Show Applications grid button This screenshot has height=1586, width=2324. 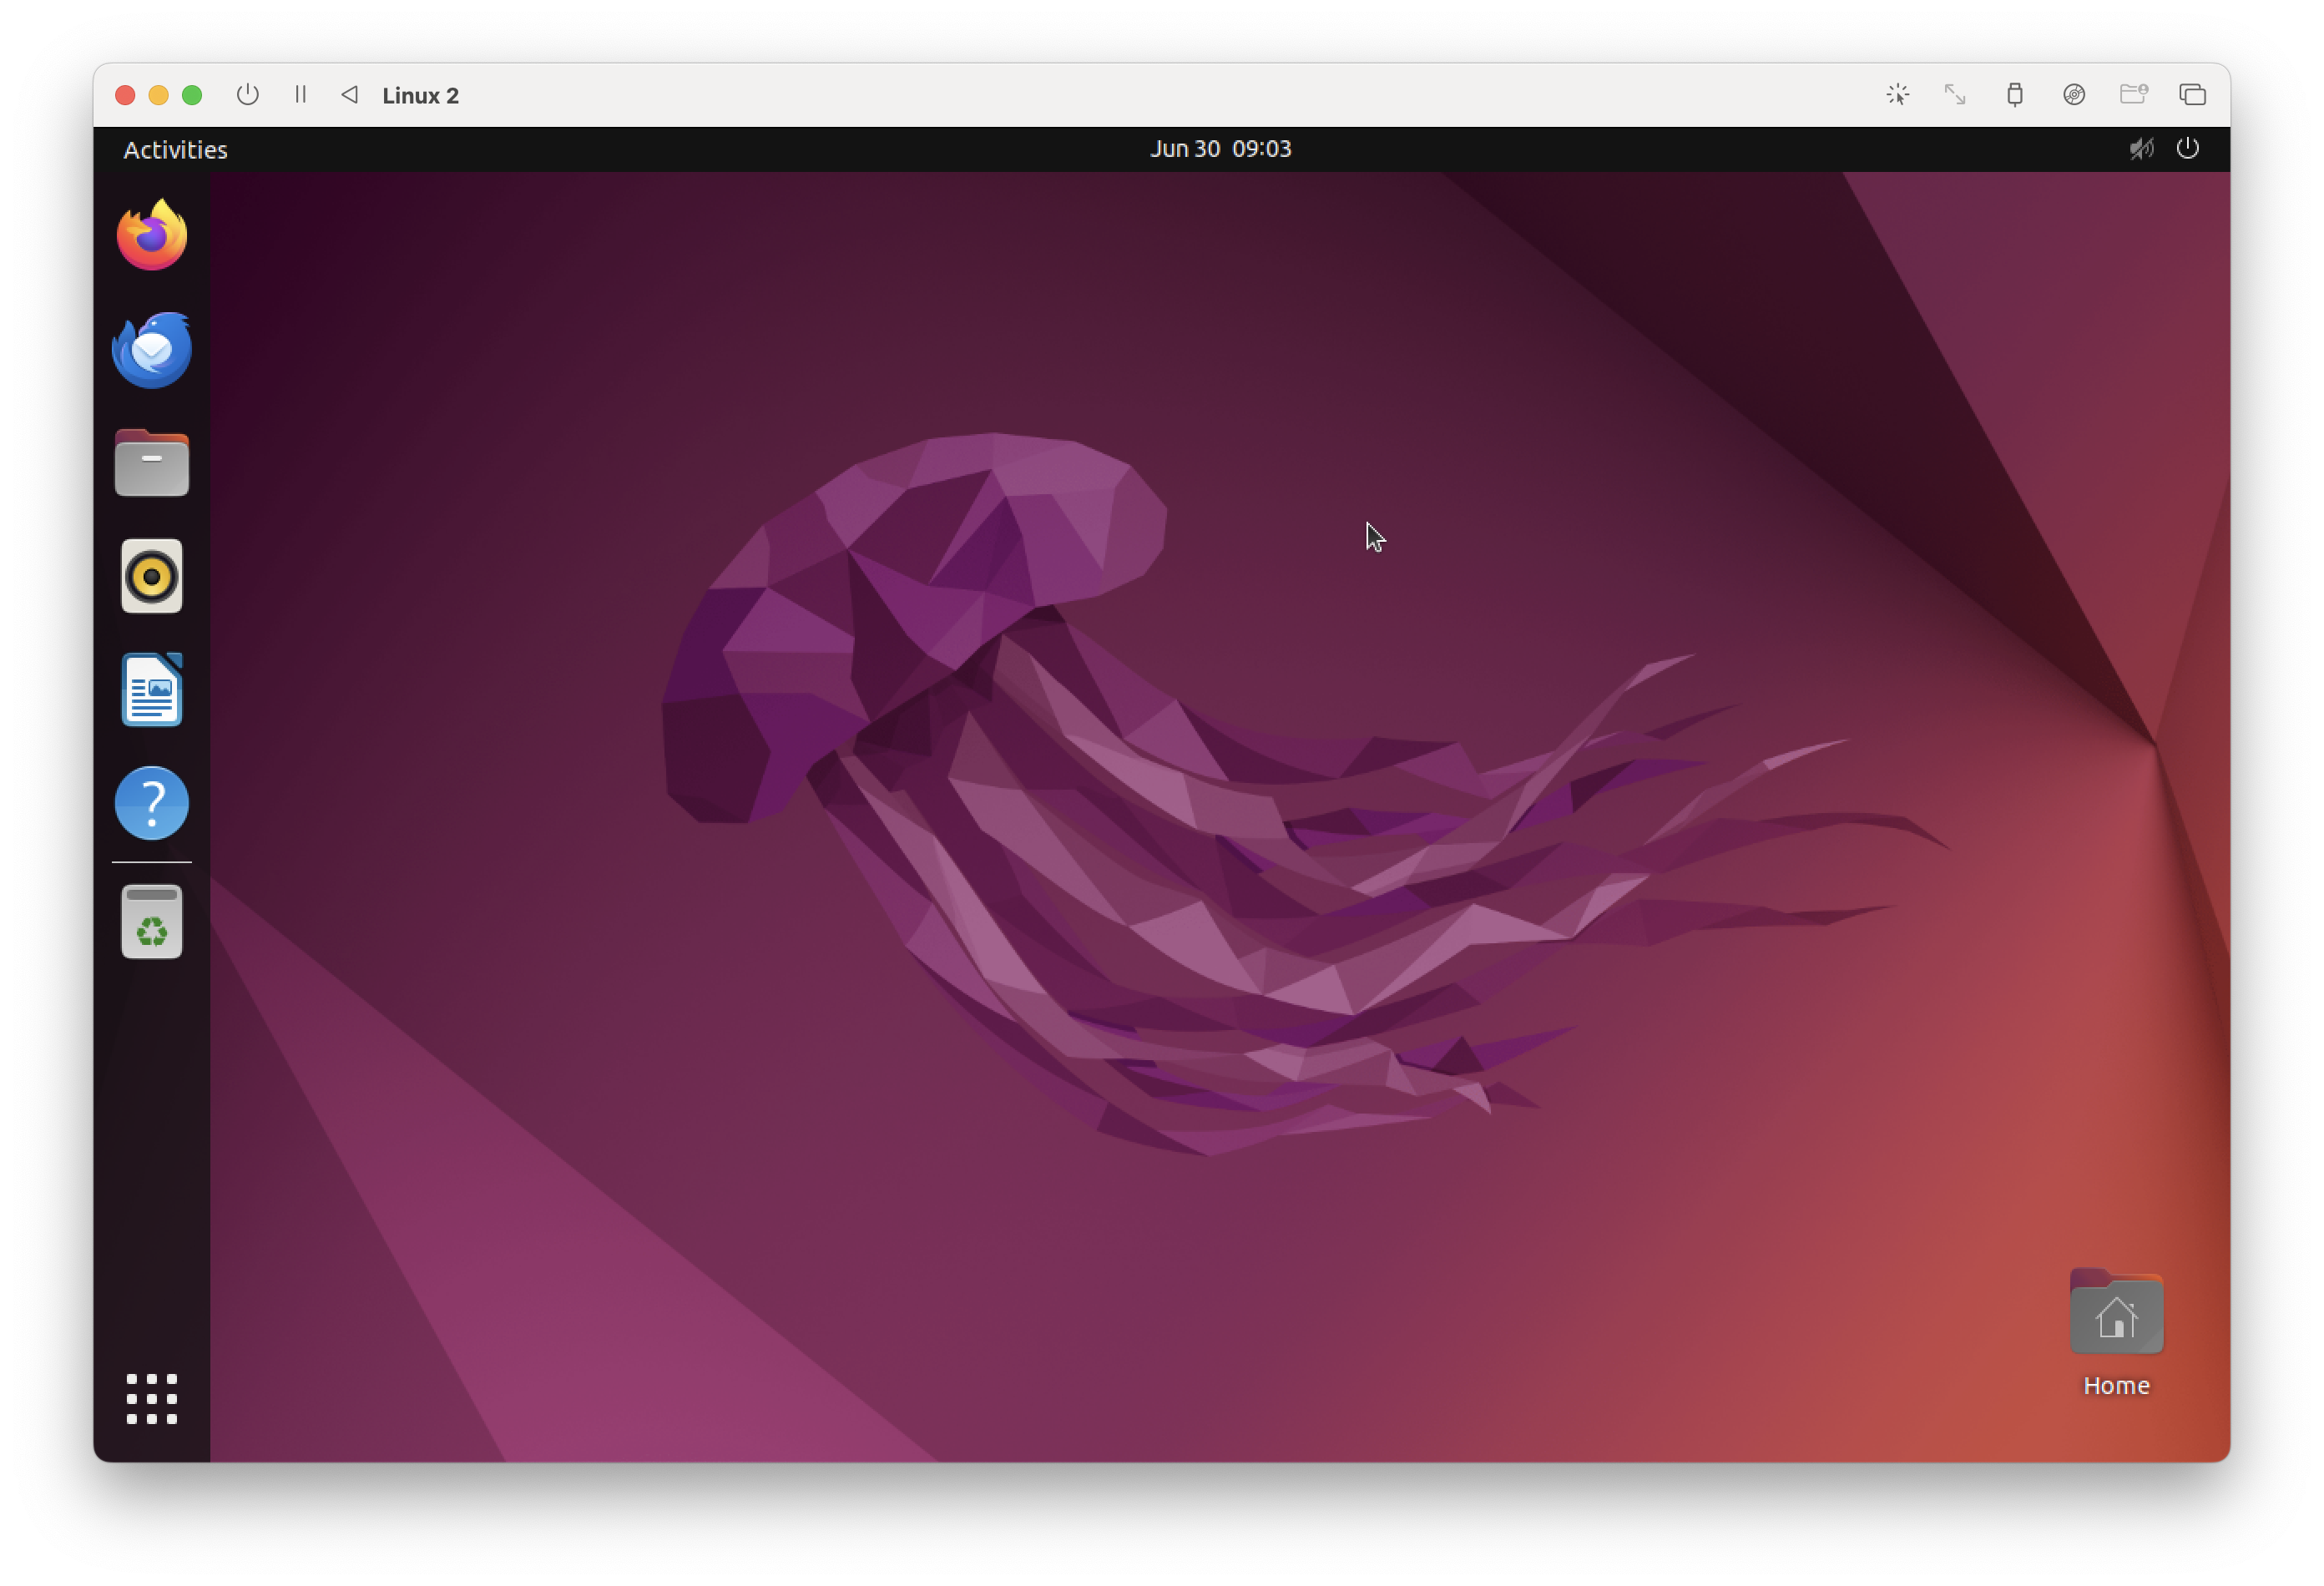(152, 1398)
